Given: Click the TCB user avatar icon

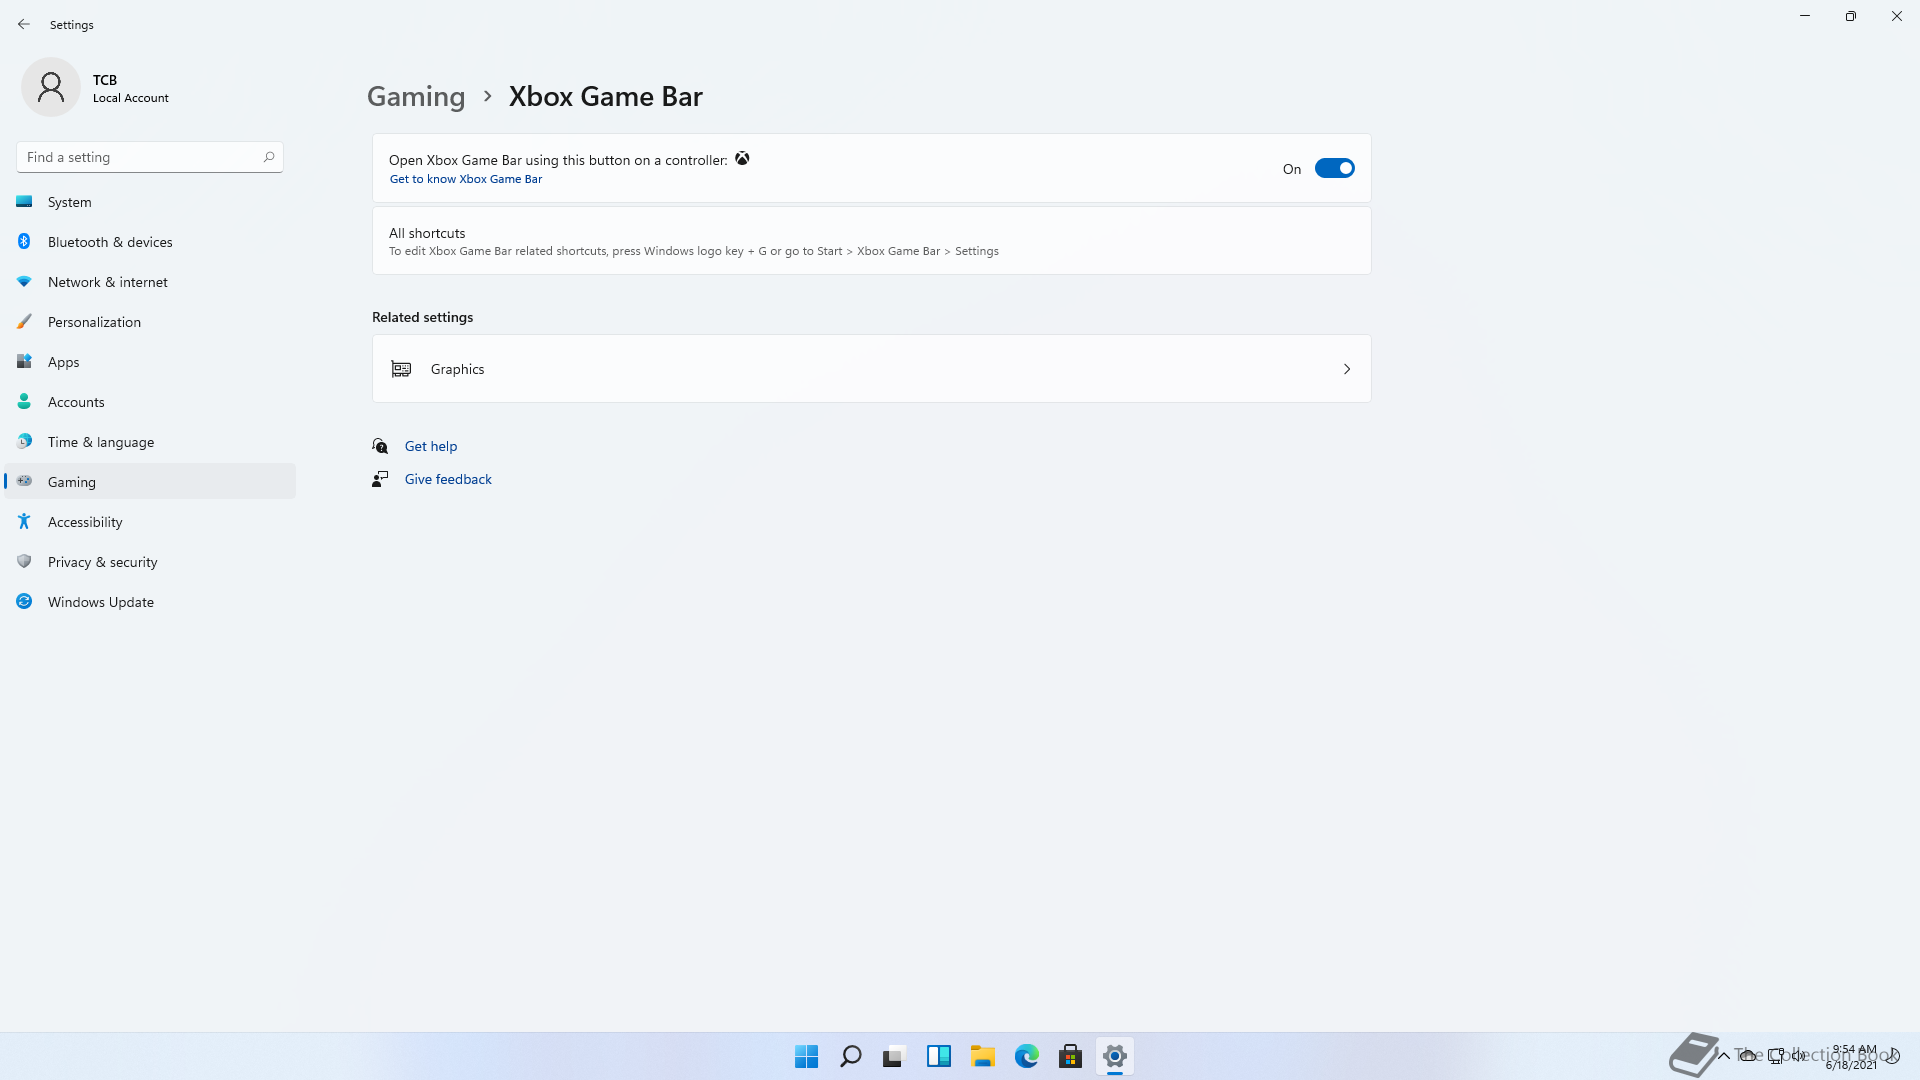Looking at the screenshot, I should 51,88.
